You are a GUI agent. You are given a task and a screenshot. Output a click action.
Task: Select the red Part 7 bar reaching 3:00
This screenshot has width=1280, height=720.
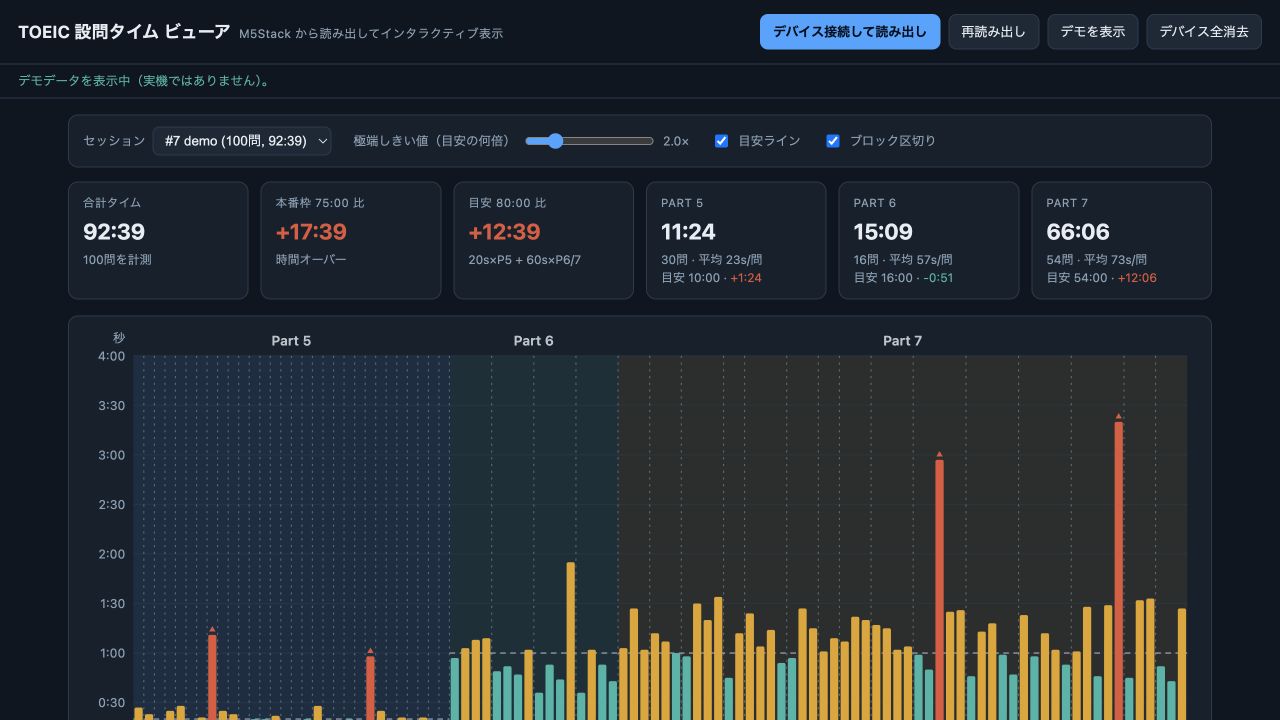(939, 589)
